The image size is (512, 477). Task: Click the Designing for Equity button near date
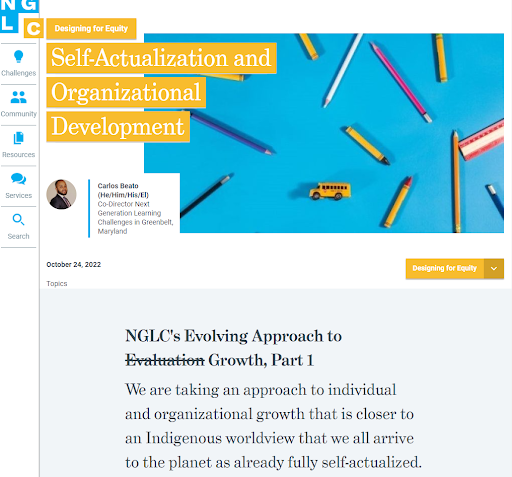point(445,268)
